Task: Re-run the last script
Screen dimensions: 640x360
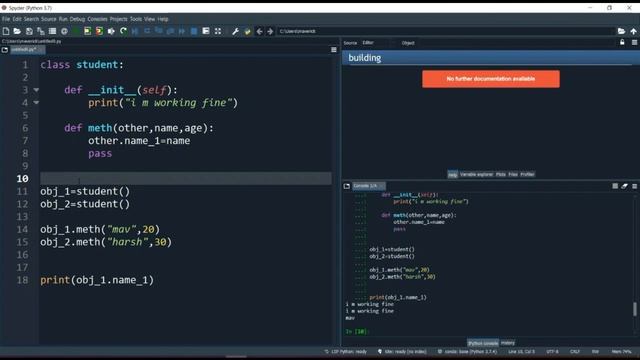Action: [123, 31]
